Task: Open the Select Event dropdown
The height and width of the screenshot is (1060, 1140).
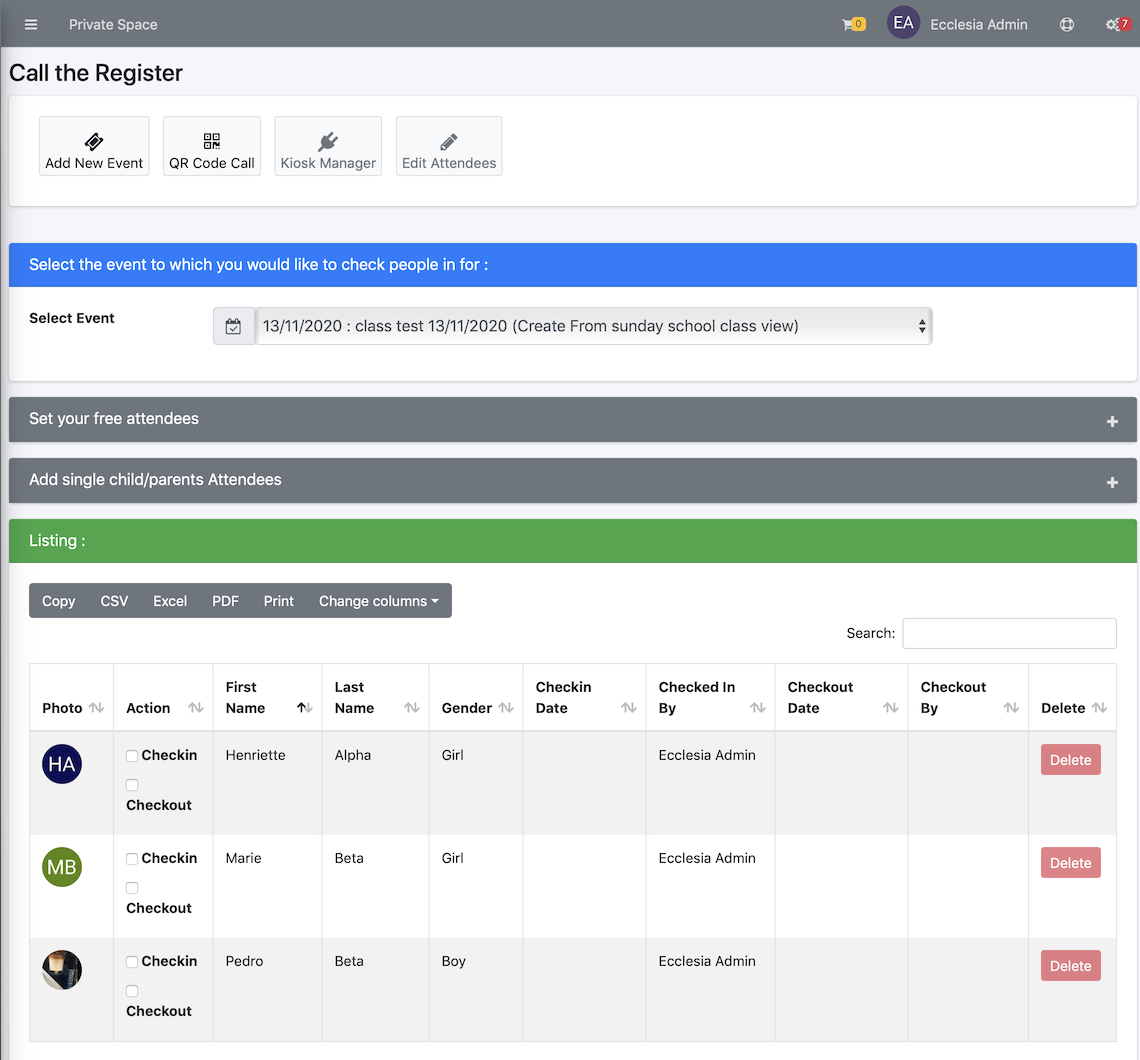Action: click(x=593, y=326)
